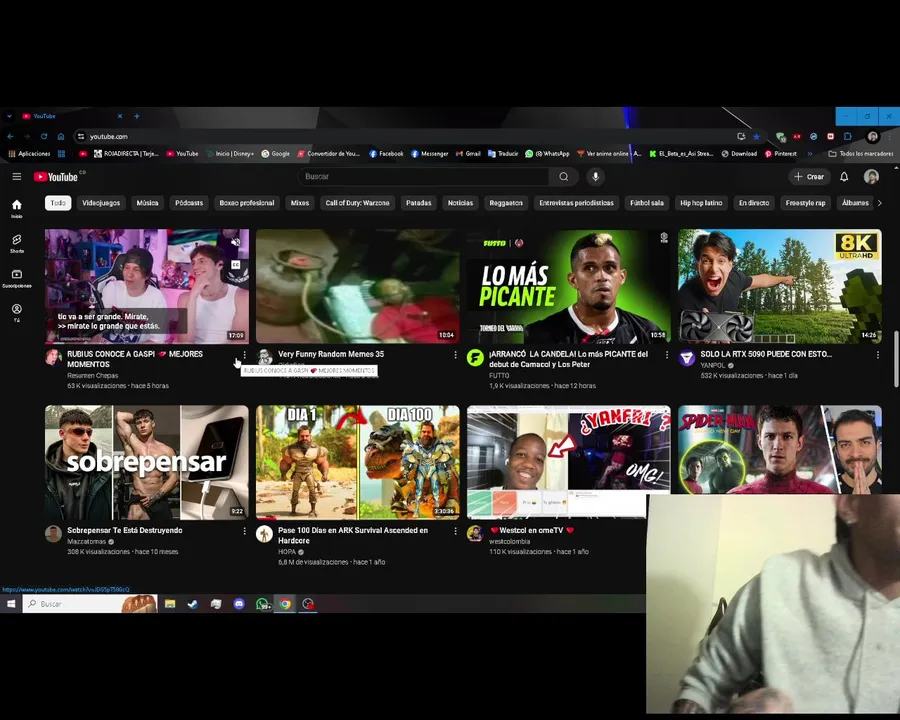This screenshot has height=720, width=900.
Task: Click the YouTube logo
Action: [56, 177]
